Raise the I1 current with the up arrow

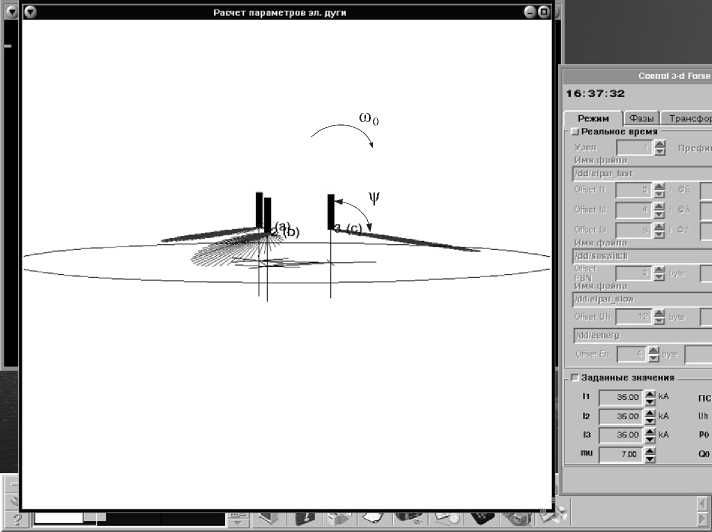click(650, 394)
